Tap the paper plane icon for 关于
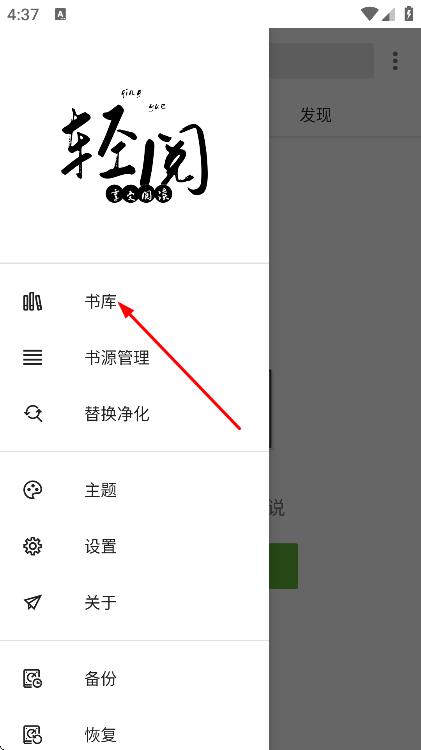This screenshot has height=750, width=421. click(33, 602)
